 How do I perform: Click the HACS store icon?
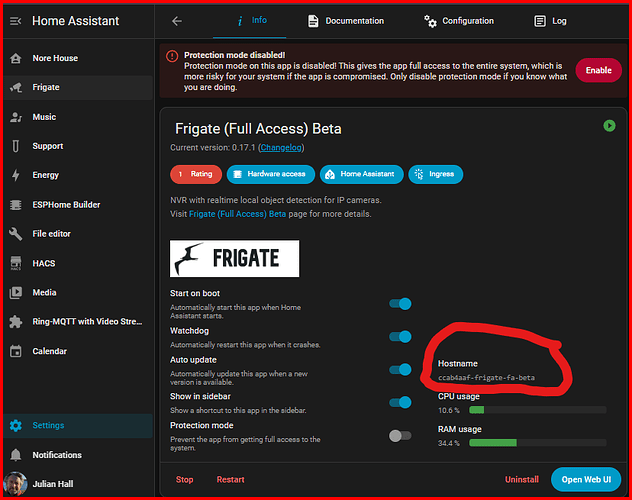pos(16,263)
